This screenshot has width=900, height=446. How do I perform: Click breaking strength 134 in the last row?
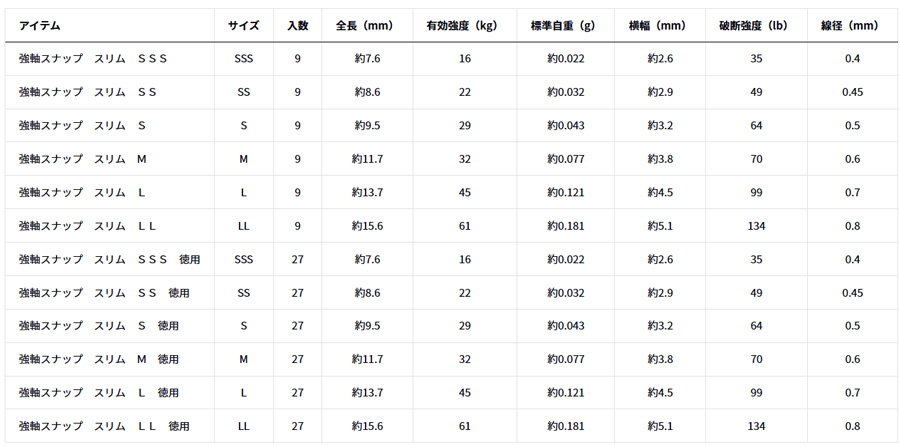point(756,426)
